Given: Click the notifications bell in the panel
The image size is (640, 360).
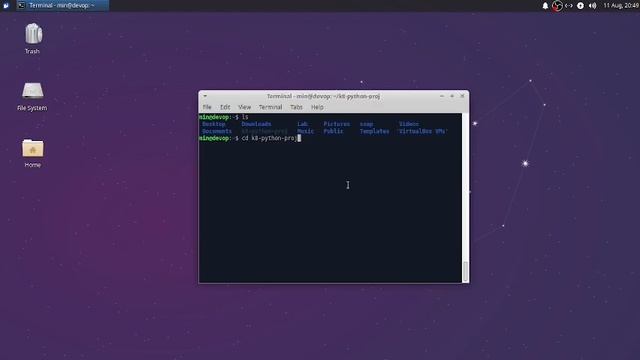Looking at the screenshot, I should click(545, 6).
